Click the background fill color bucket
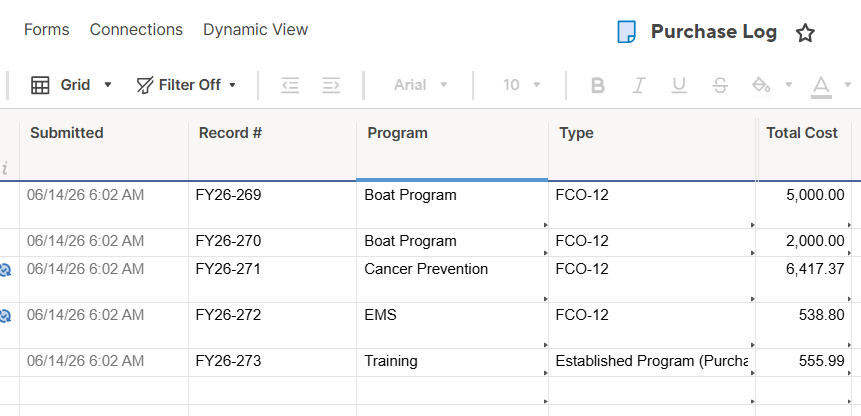 click(x=761, y=85)
